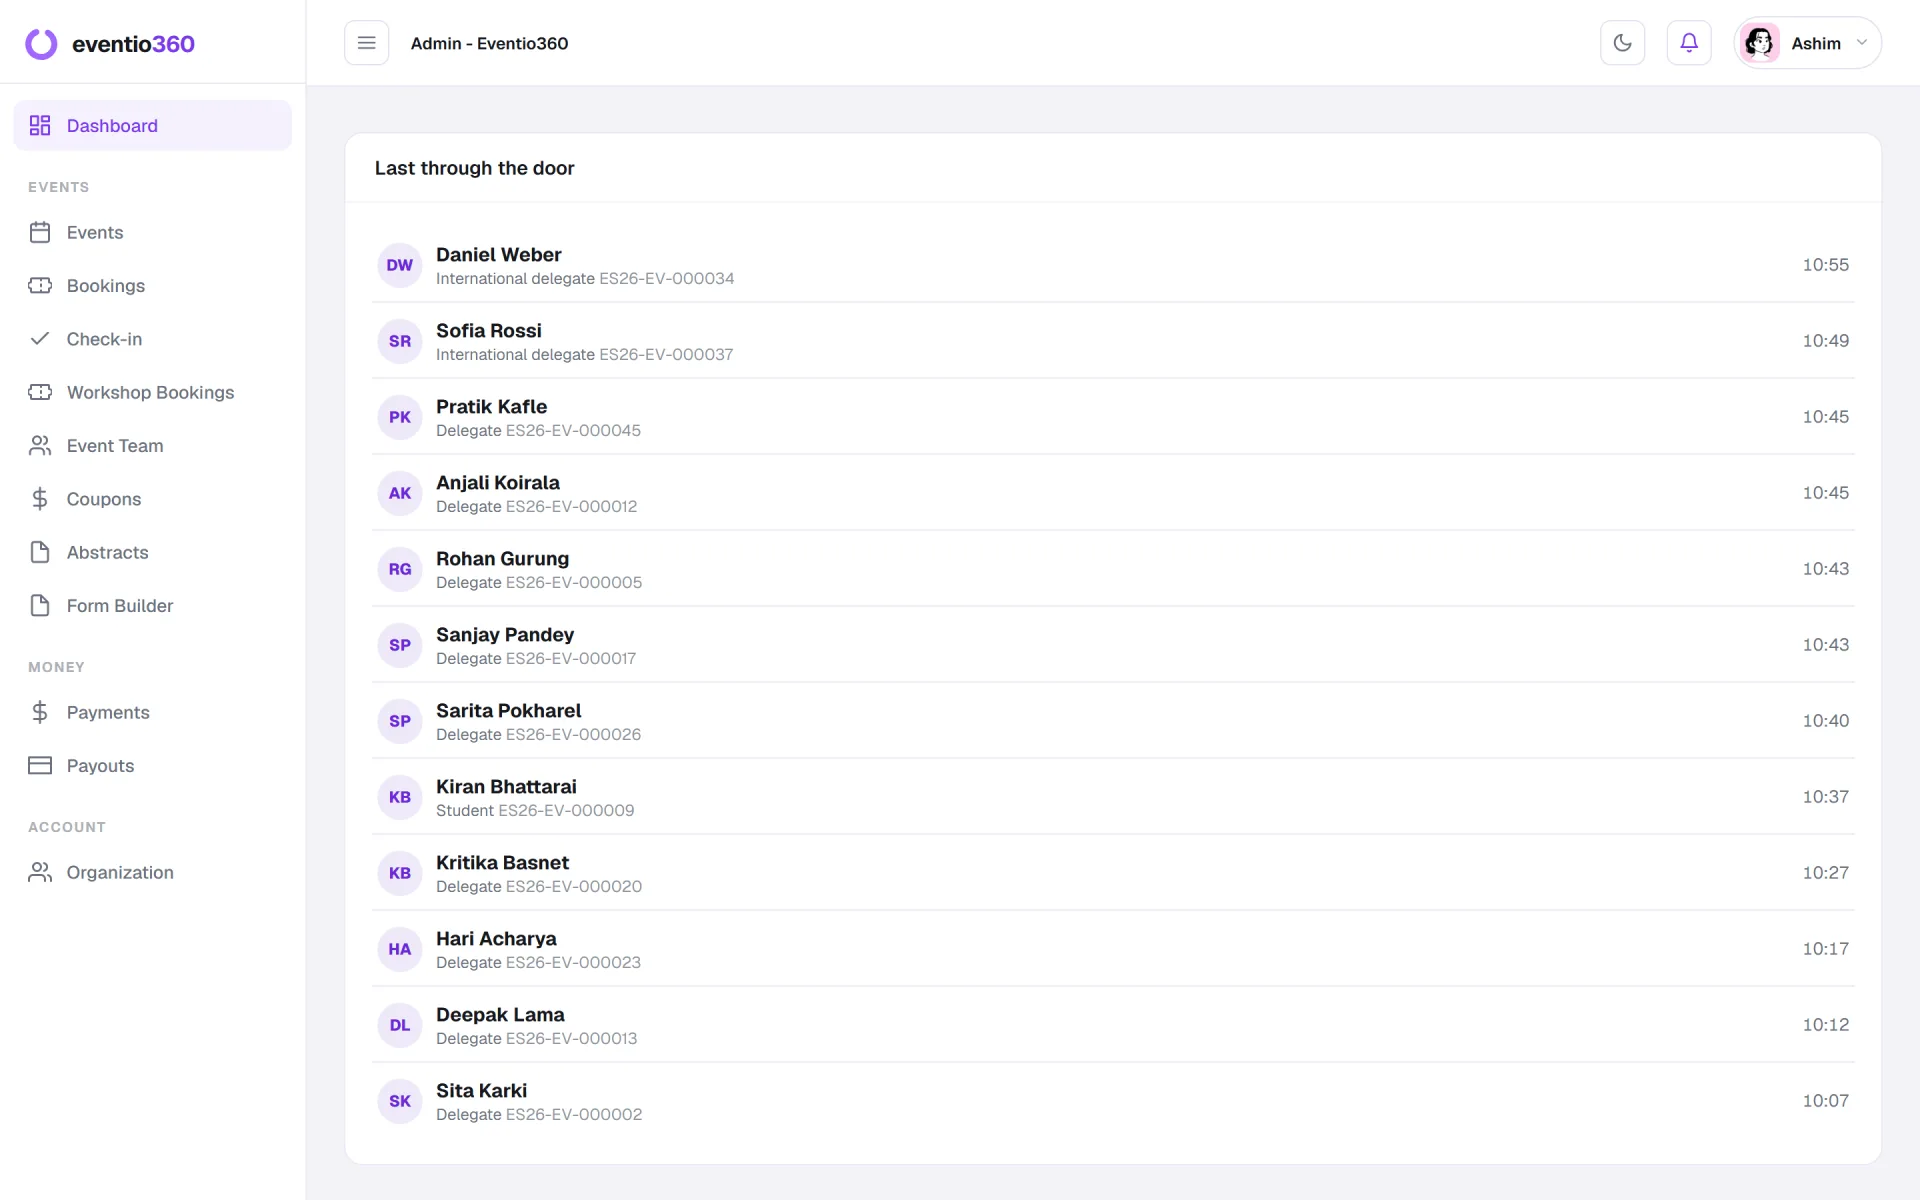Click Student ES26-EV-000009 line

[x=535, y=810]
